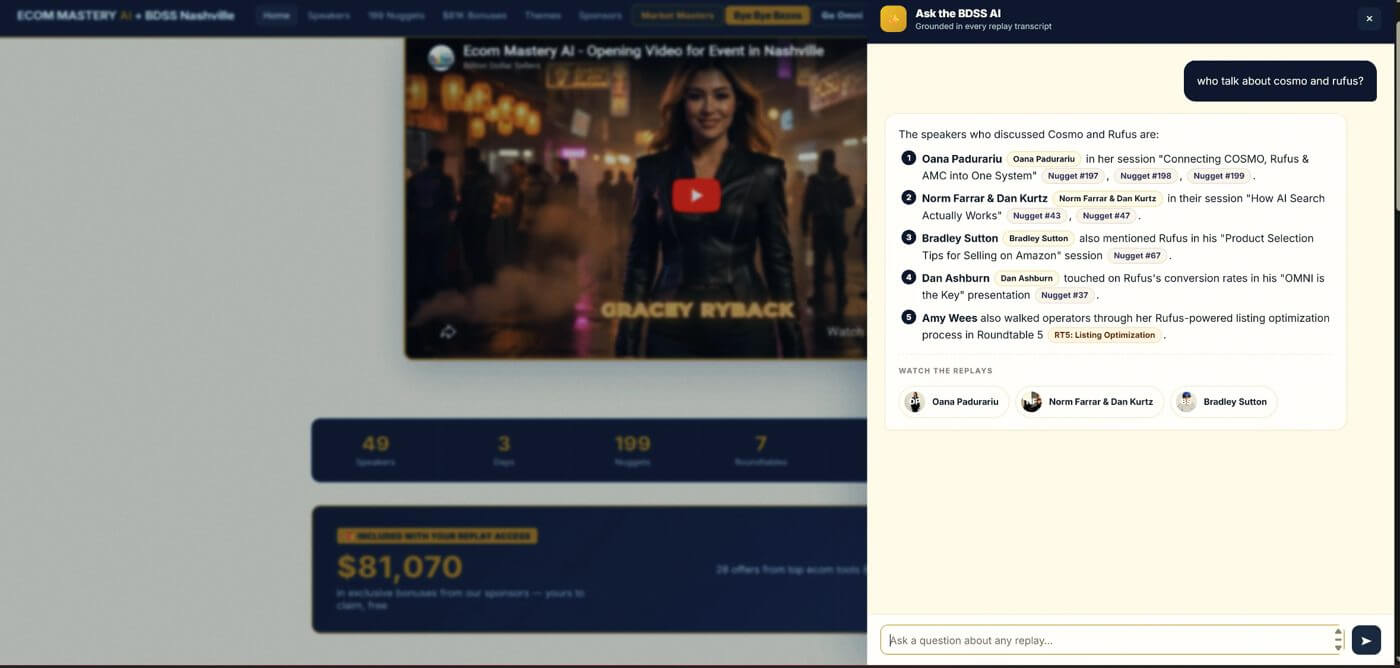Image resolution: width=1400 pixels, height=668 pixels.
Task: Open Nugget #198 reference chip
Action: click(x=1146, y=176)
